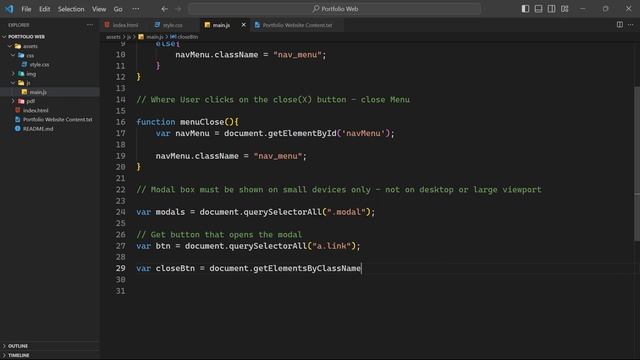Click the README.md info icon
Viewport: 640px width, 360px height.
[18, 129]
